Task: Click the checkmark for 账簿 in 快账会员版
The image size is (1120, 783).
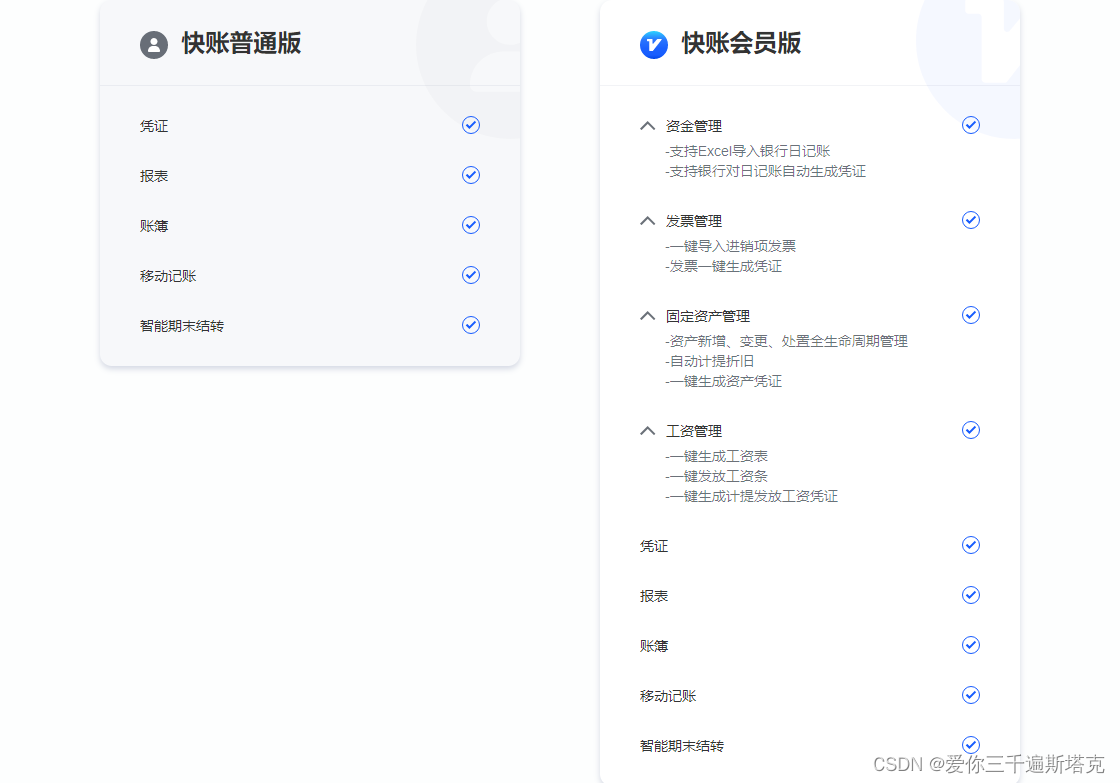Action: (x=971, y=645)
